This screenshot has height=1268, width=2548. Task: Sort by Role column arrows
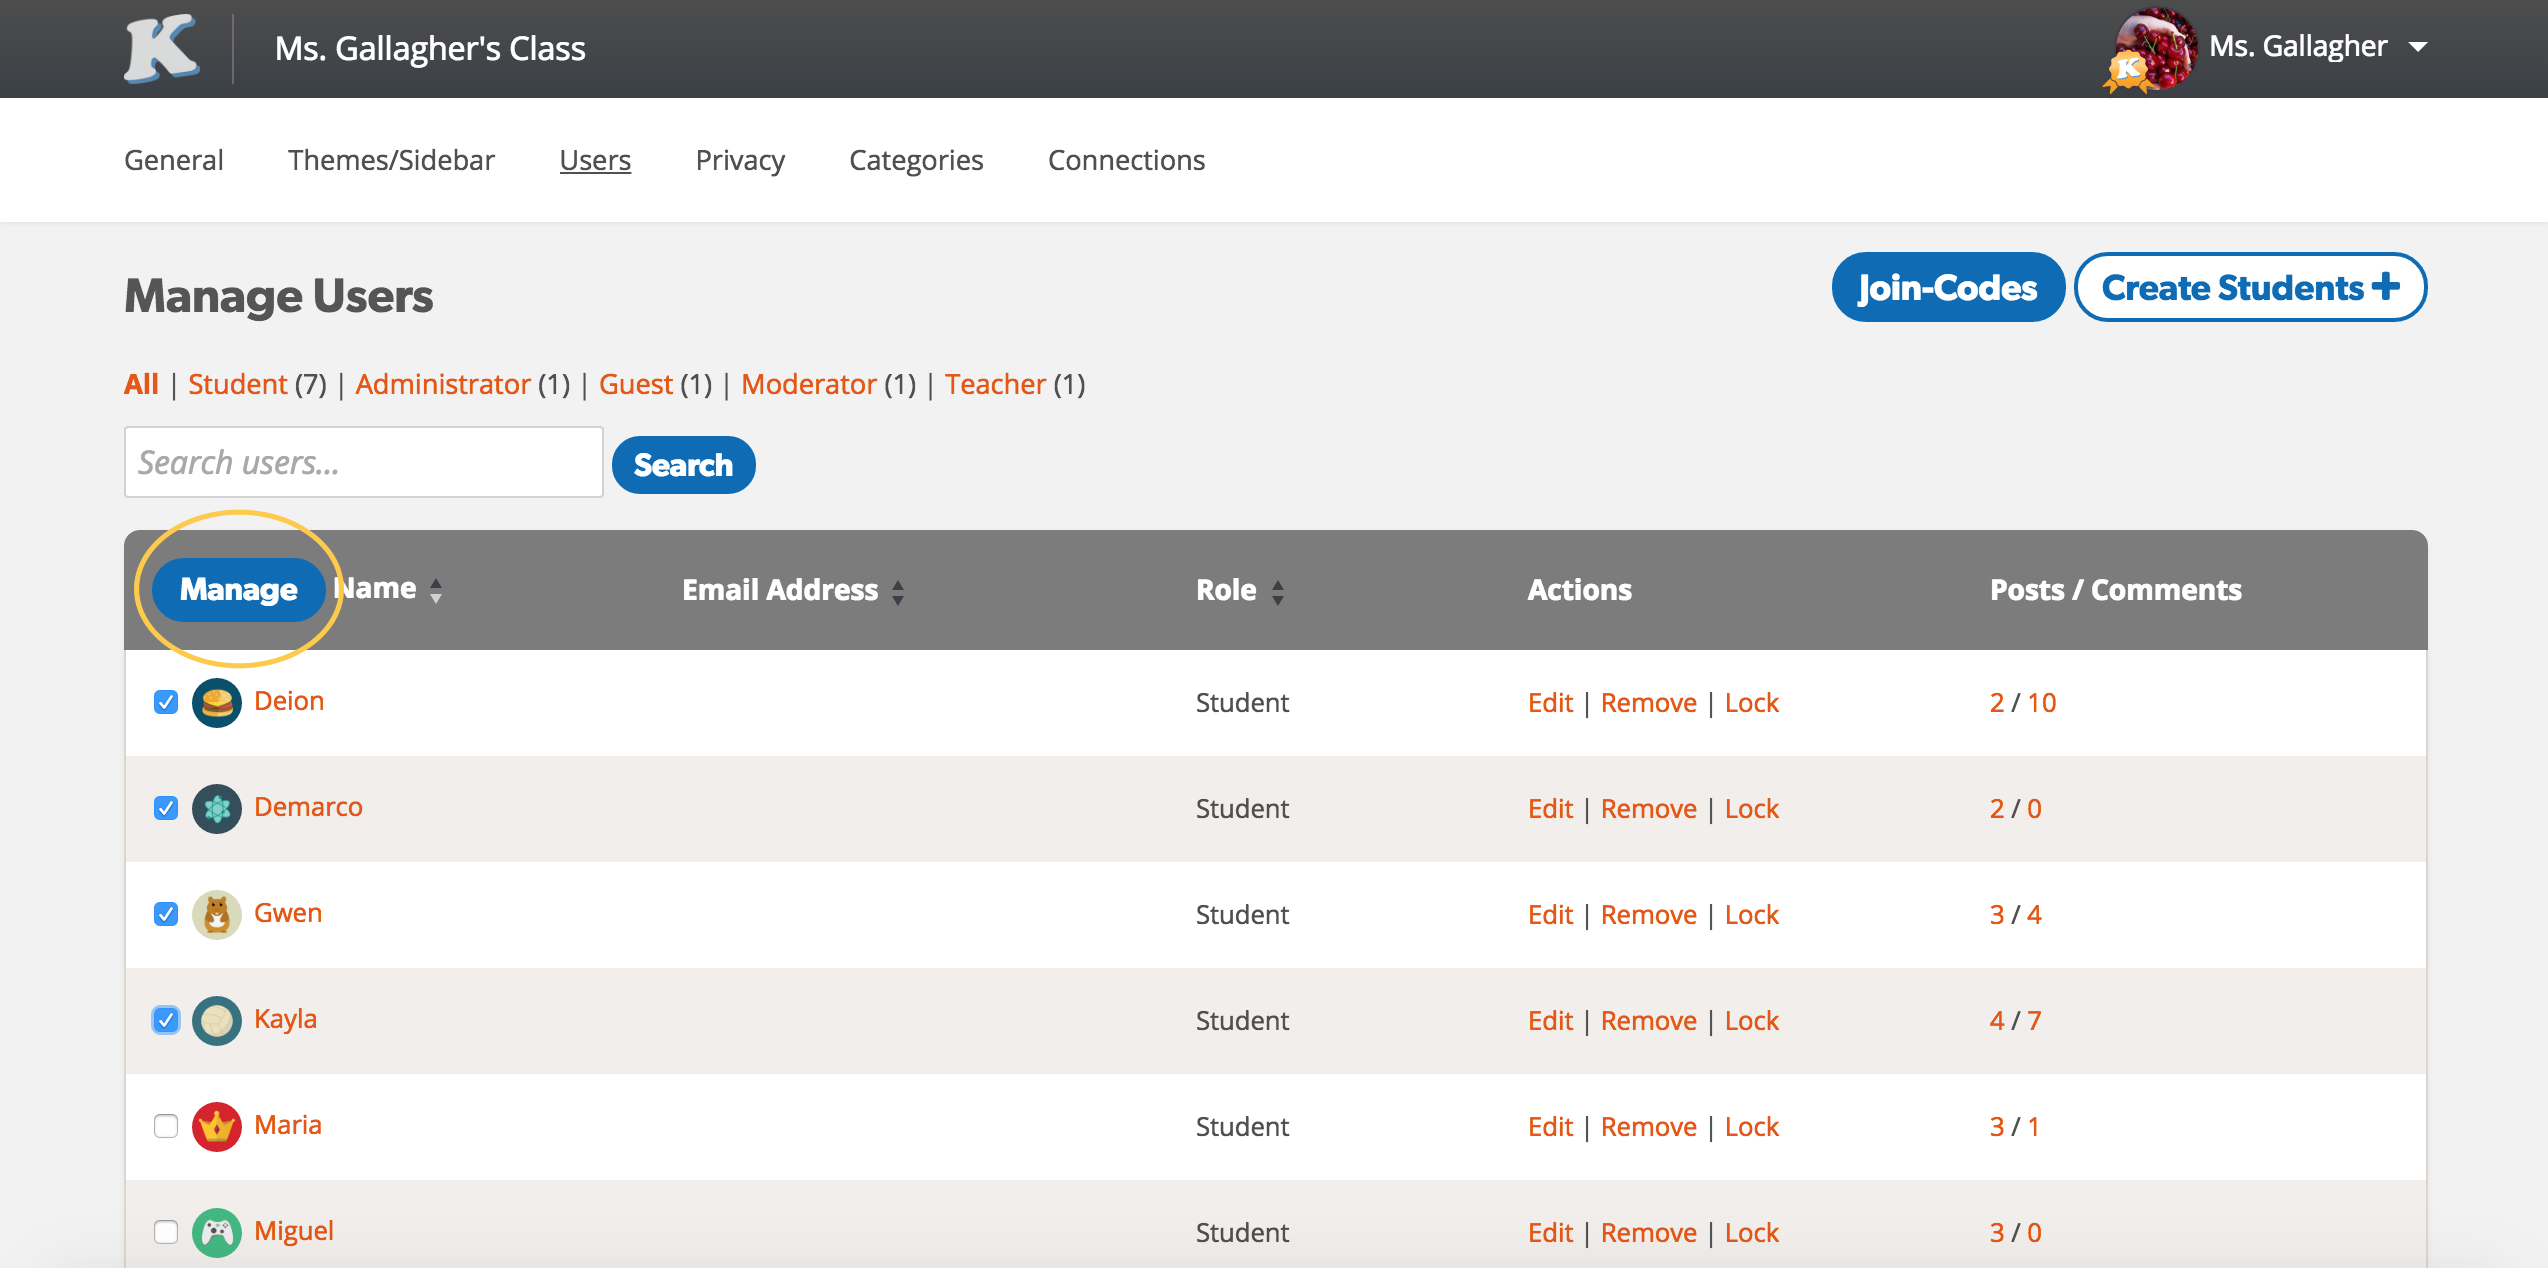click(1278, 592)
